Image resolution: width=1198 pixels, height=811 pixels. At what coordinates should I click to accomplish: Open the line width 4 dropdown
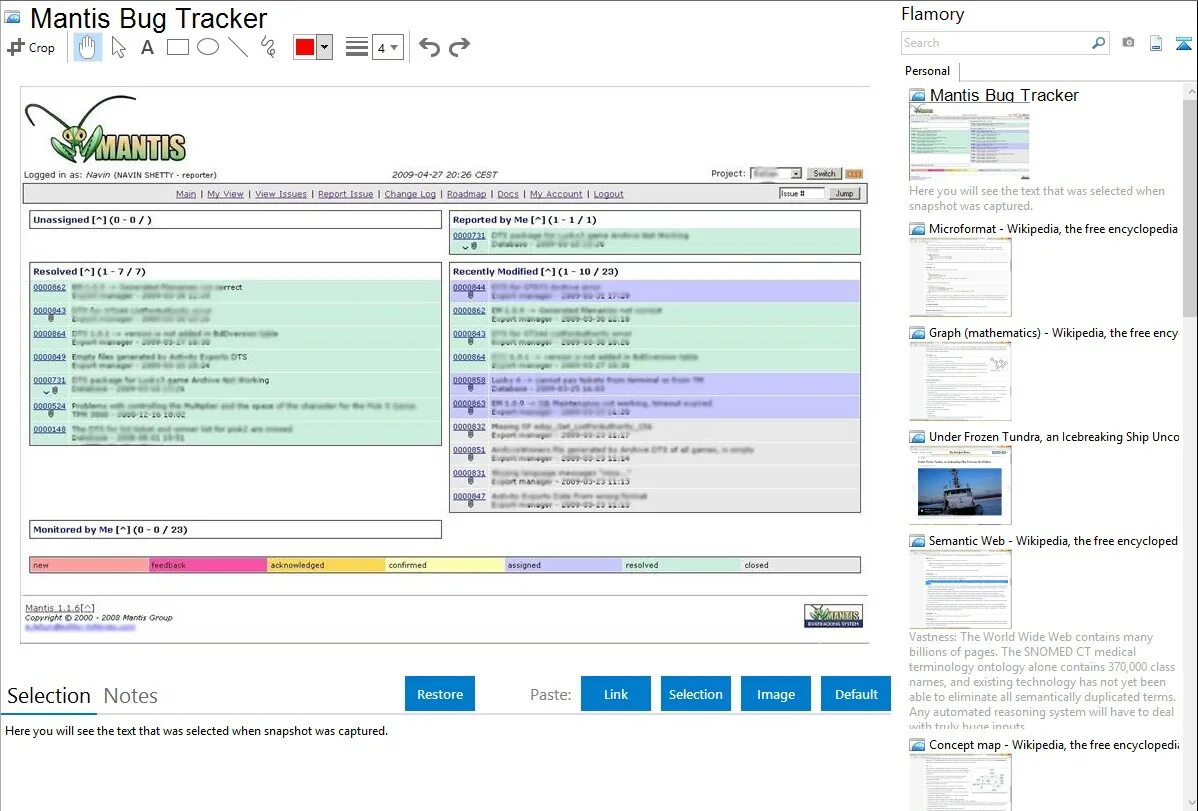(387, 48)
